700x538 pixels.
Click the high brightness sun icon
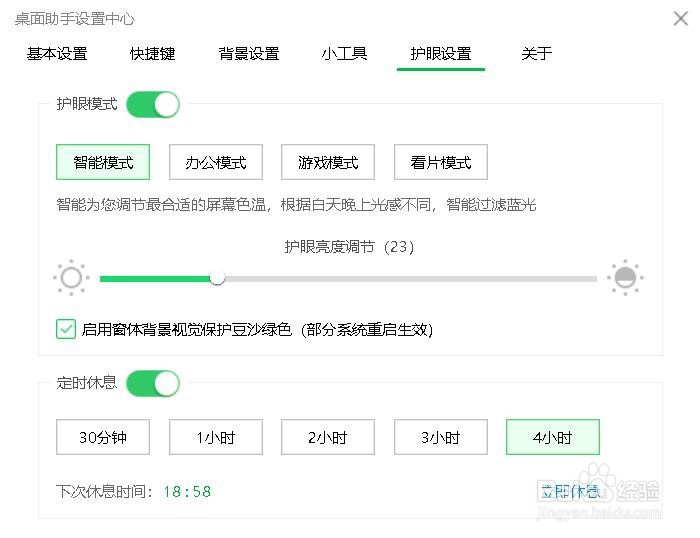pyautogui.click(x=625, y=277)
